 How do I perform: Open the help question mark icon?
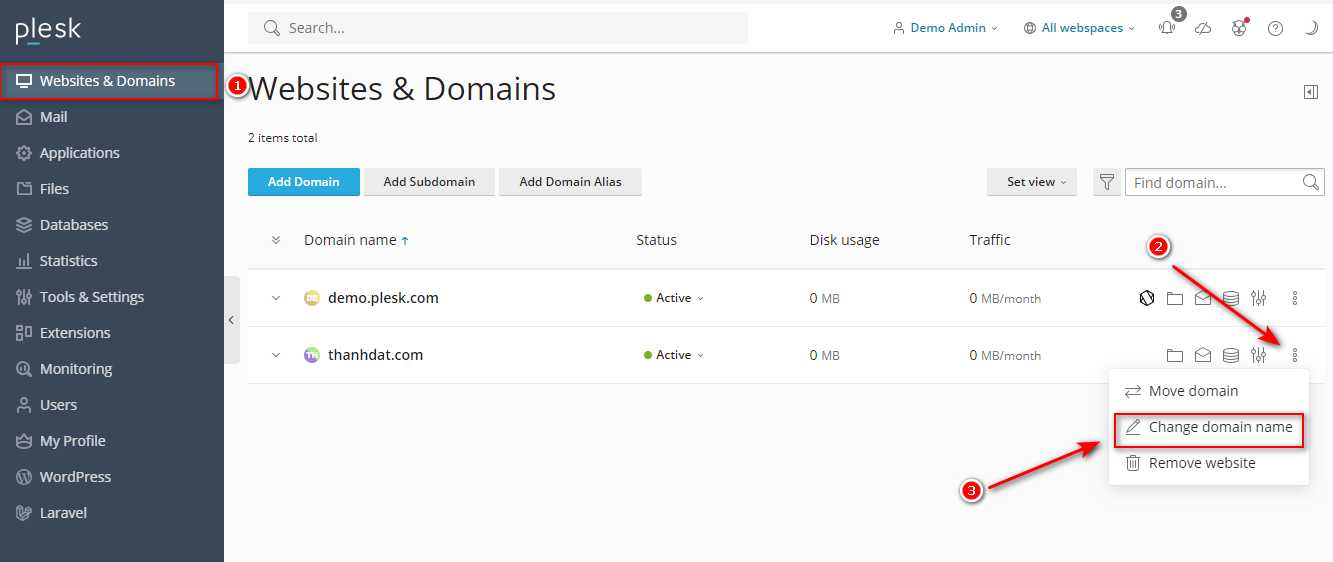(x=1275, y=28)
